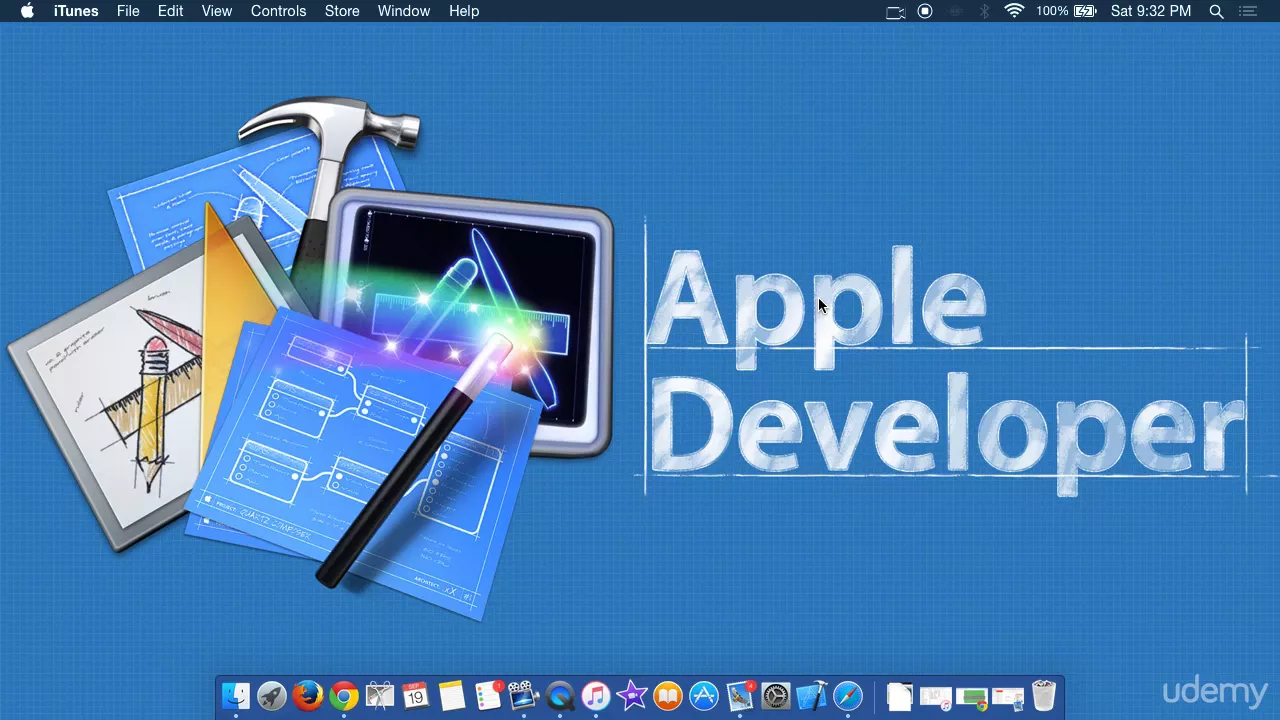Open battery status showing 100%
1280x720 pixels.
1066,11
